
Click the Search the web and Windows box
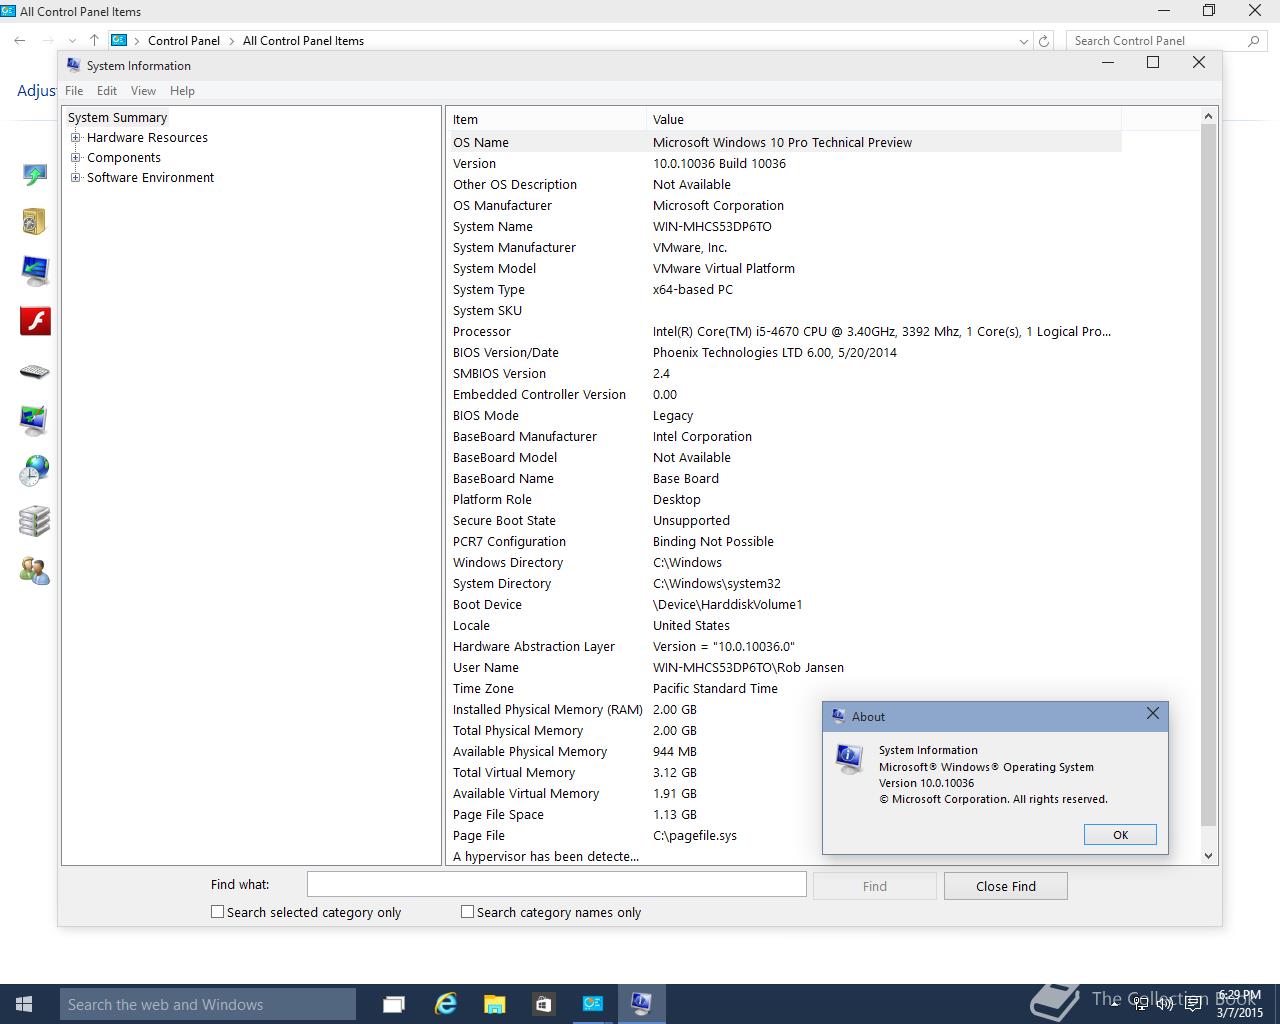(x=208, y=1004)
